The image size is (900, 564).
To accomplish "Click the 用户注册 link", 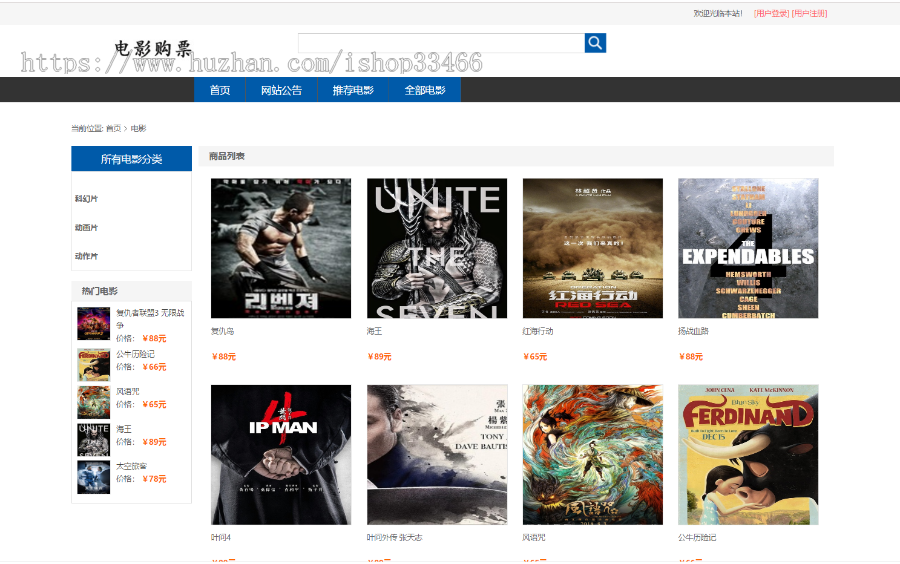I will (809, 13).
